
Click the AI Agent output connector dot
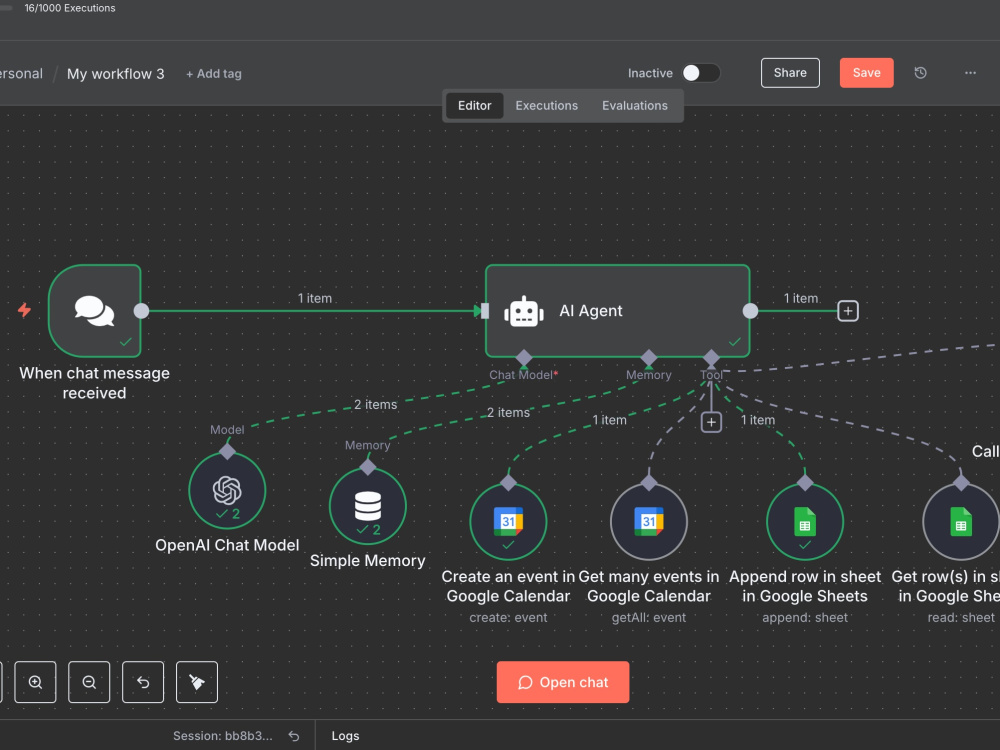tap(751, 311)
